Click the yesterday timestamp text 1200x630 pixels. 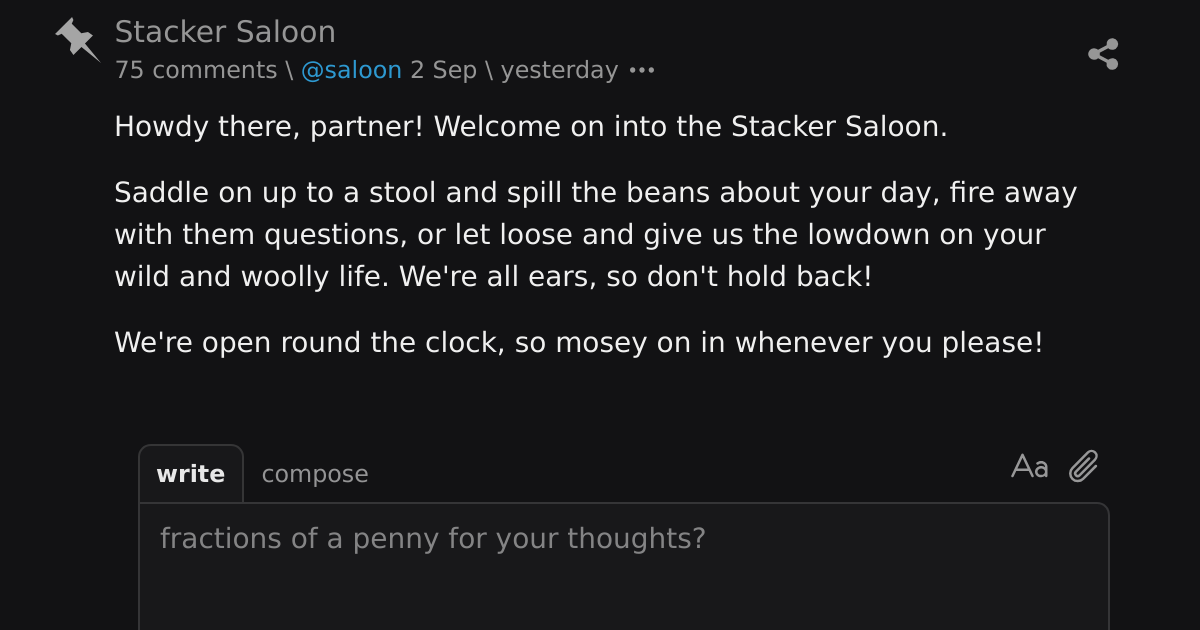click(x=559, y=70)
